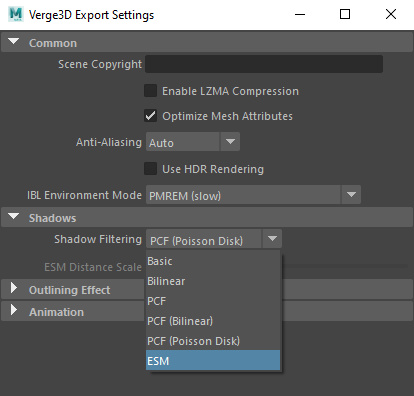The width and height of the screenshot is (414, 396).
Task: Toggle Use HDR Rendering checkbox
Action: pos(150,169)
